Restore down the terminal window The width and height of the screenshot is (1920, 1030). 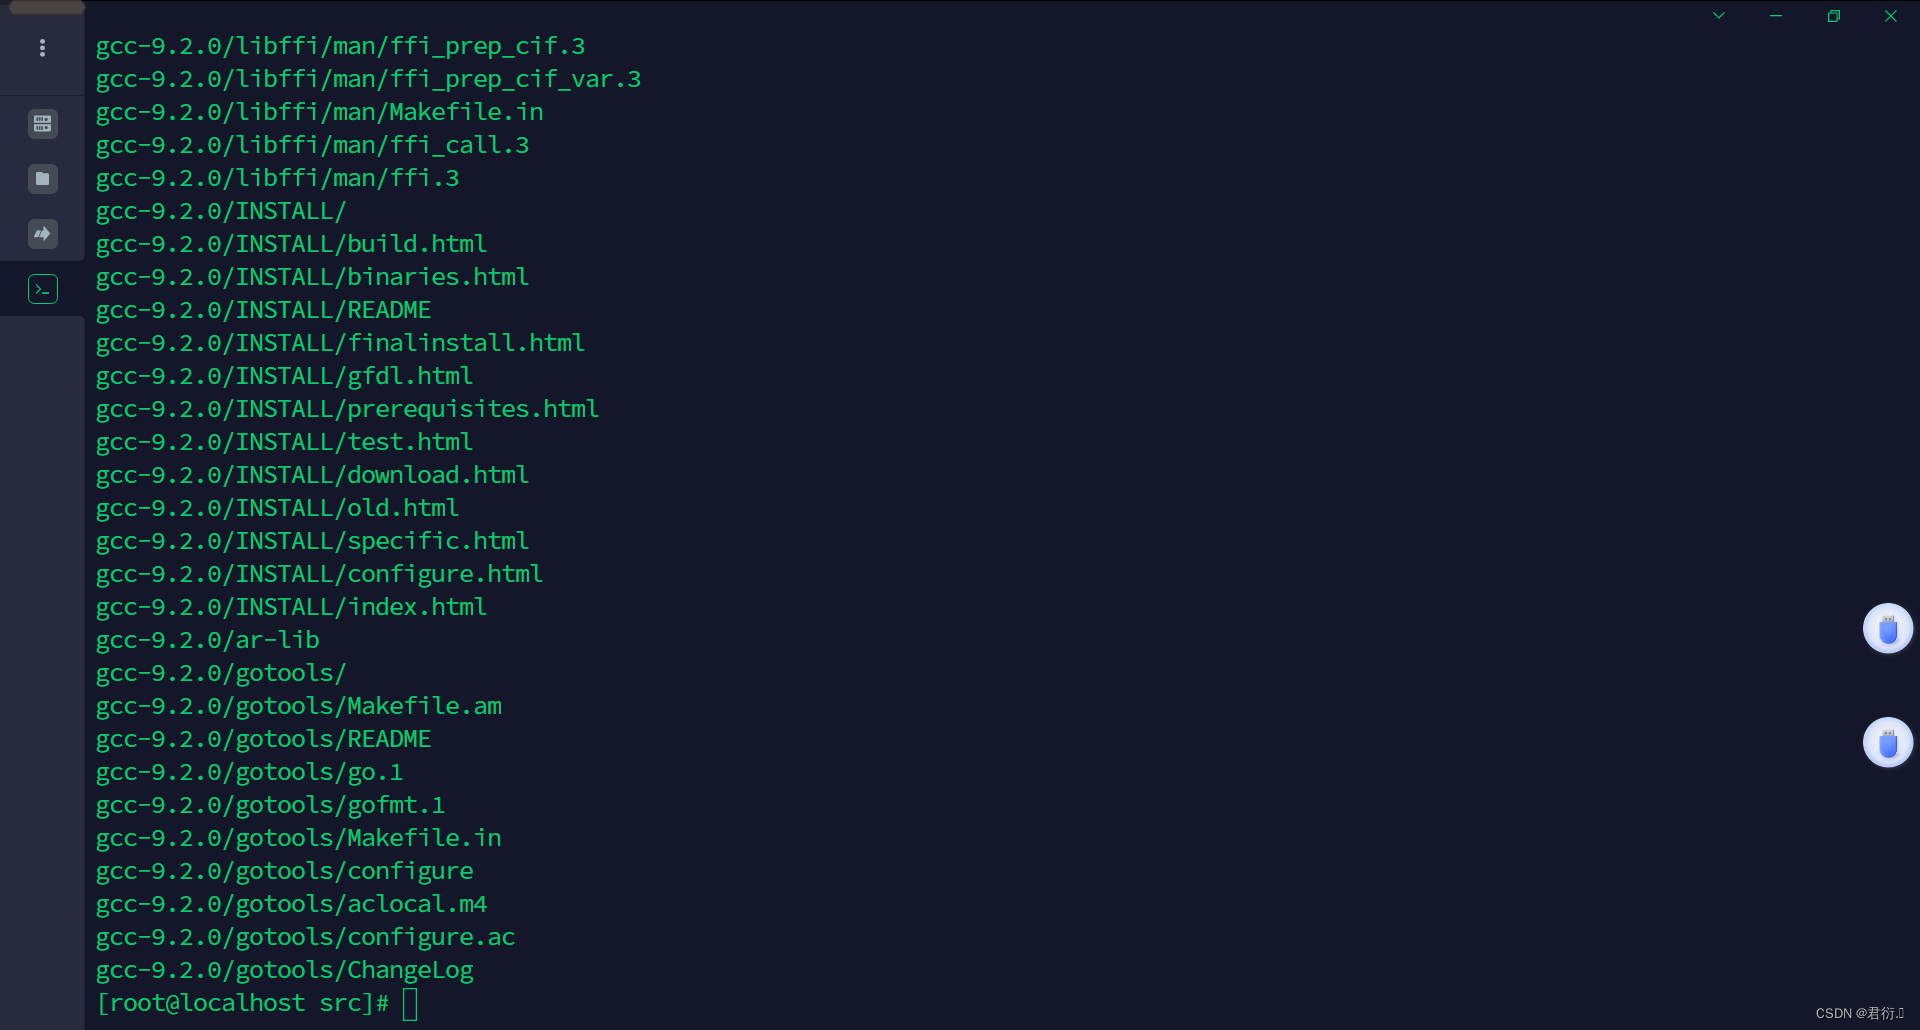1833,16
